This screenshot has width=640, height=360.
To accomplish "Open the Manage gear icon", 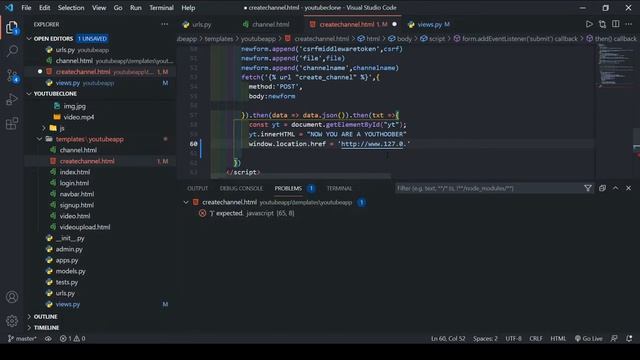I will 12,321.
